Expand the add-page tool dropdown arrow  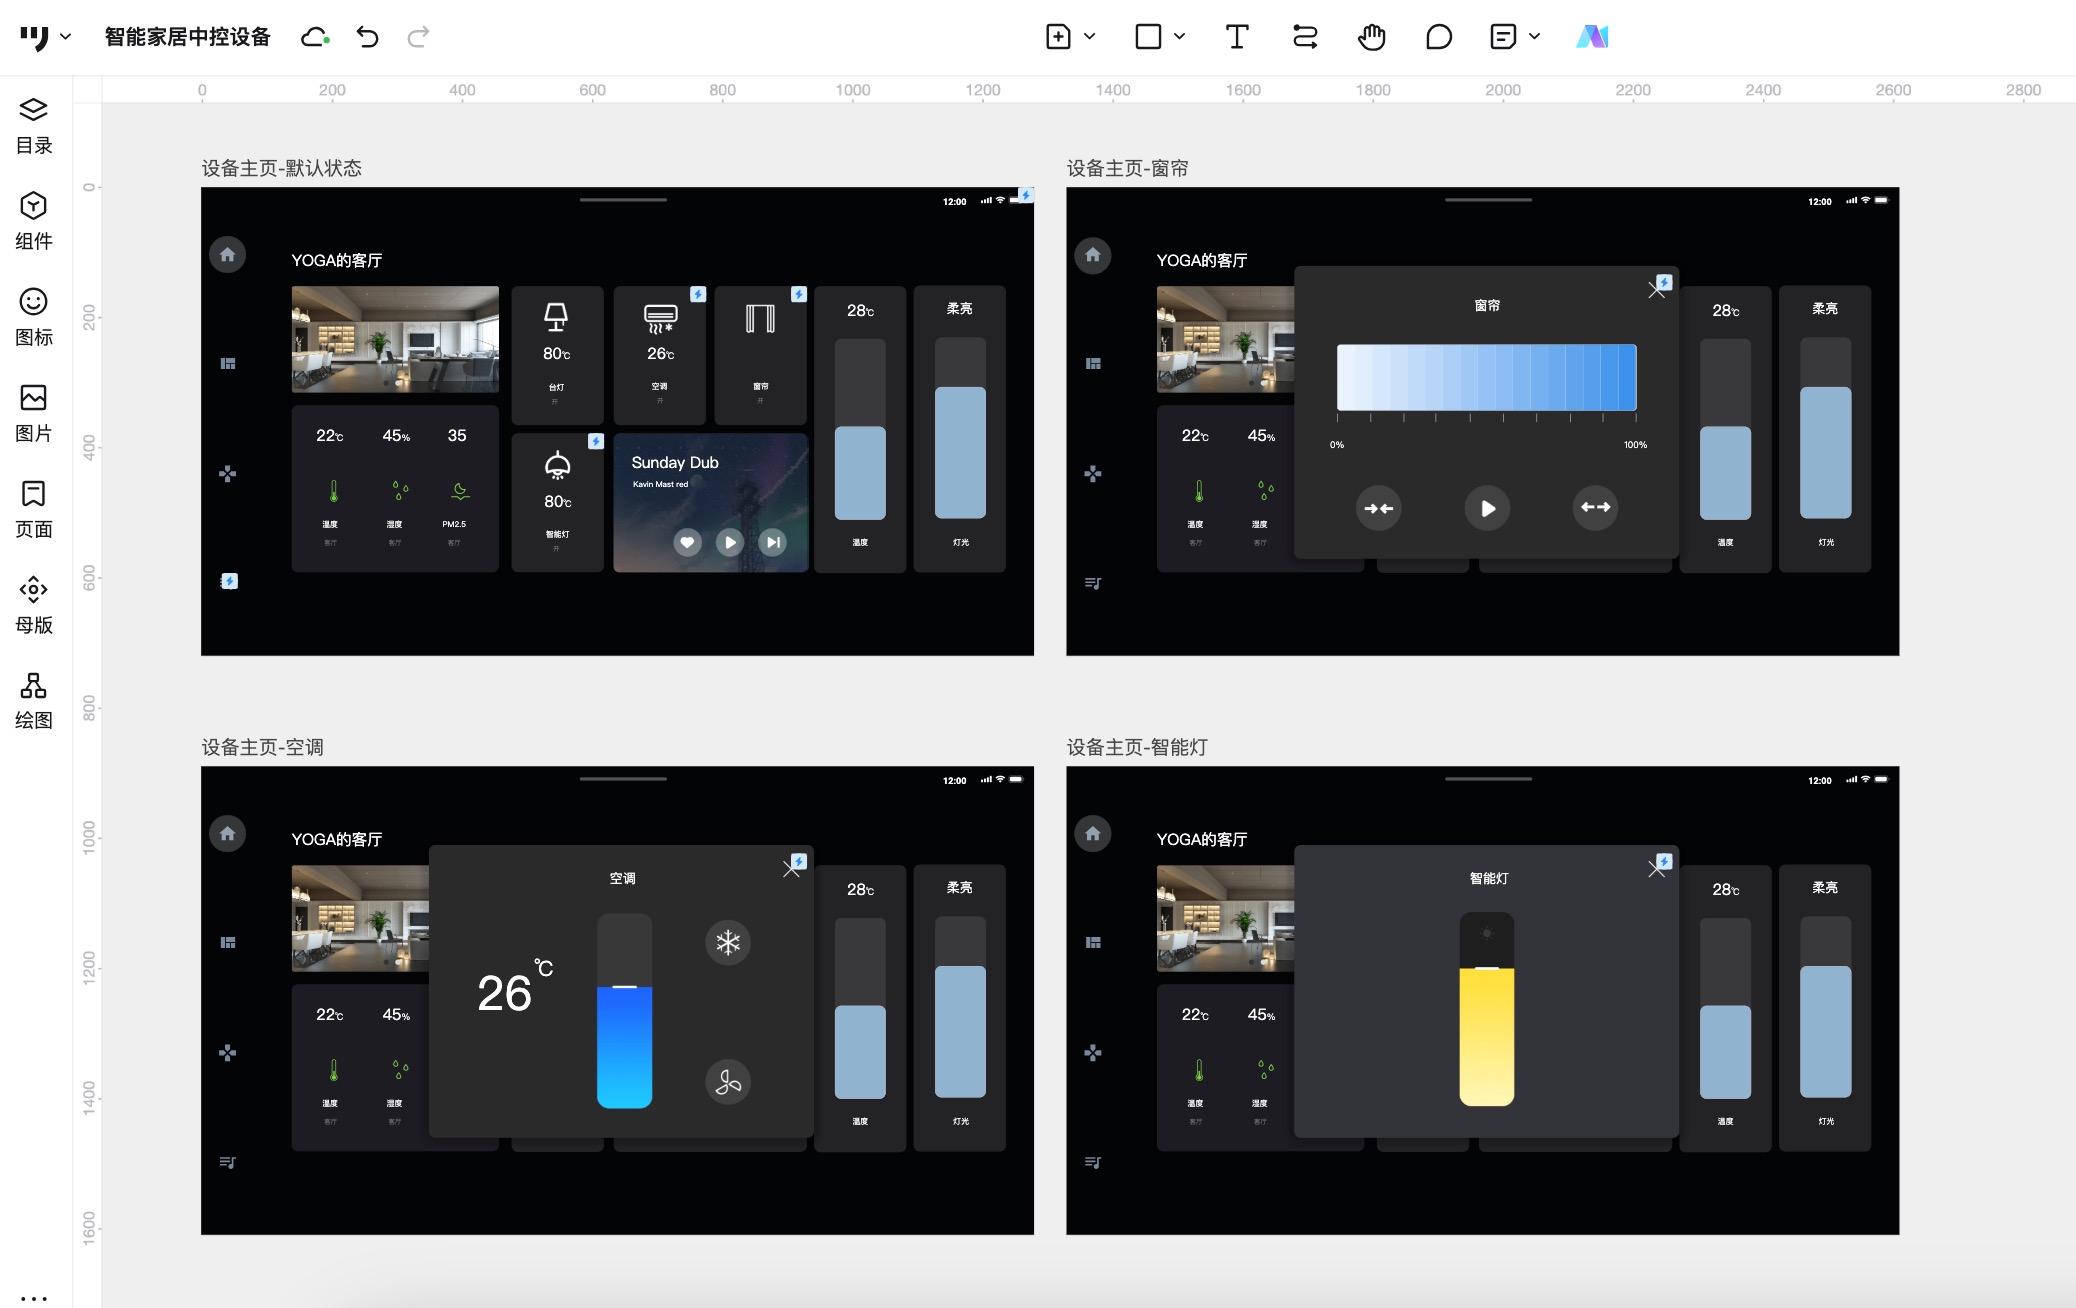point(1090,37)
